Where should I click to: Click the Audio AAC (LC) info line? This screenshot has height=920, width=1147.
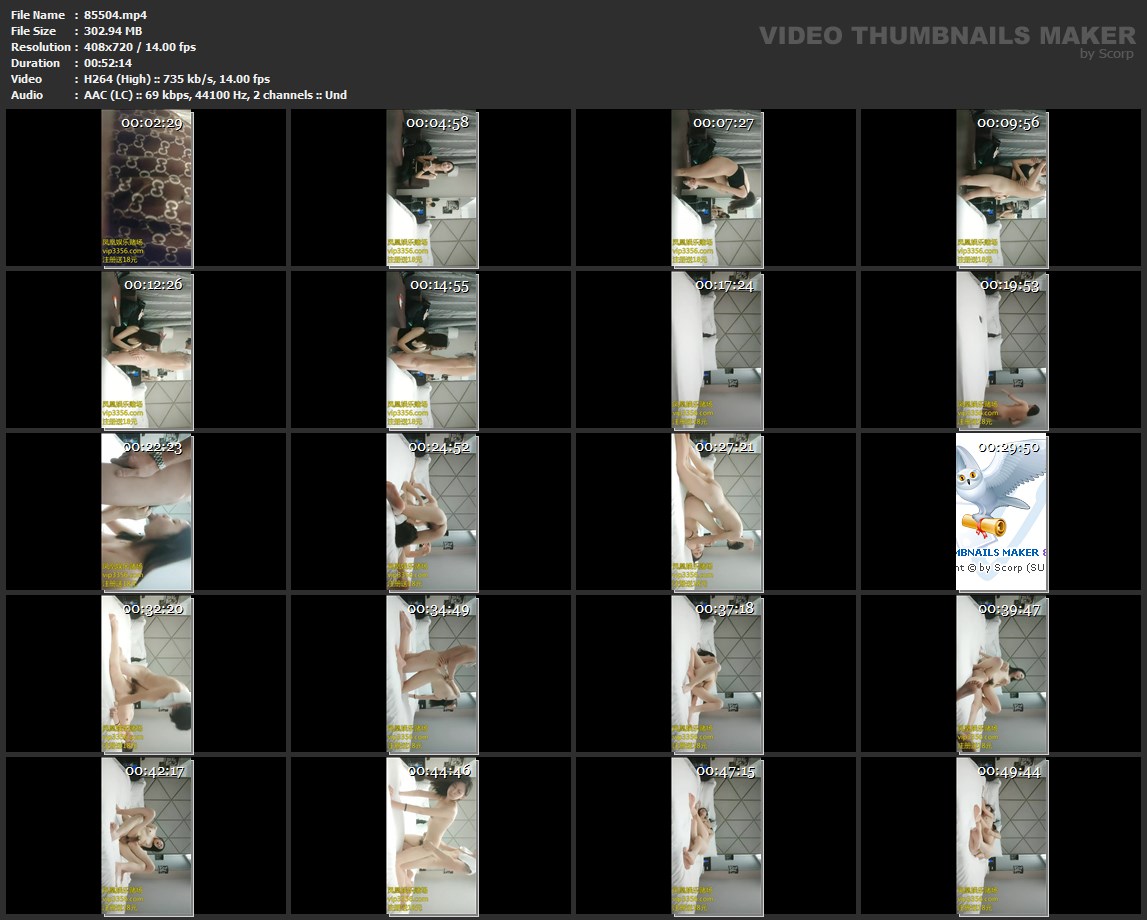[215, 95]
